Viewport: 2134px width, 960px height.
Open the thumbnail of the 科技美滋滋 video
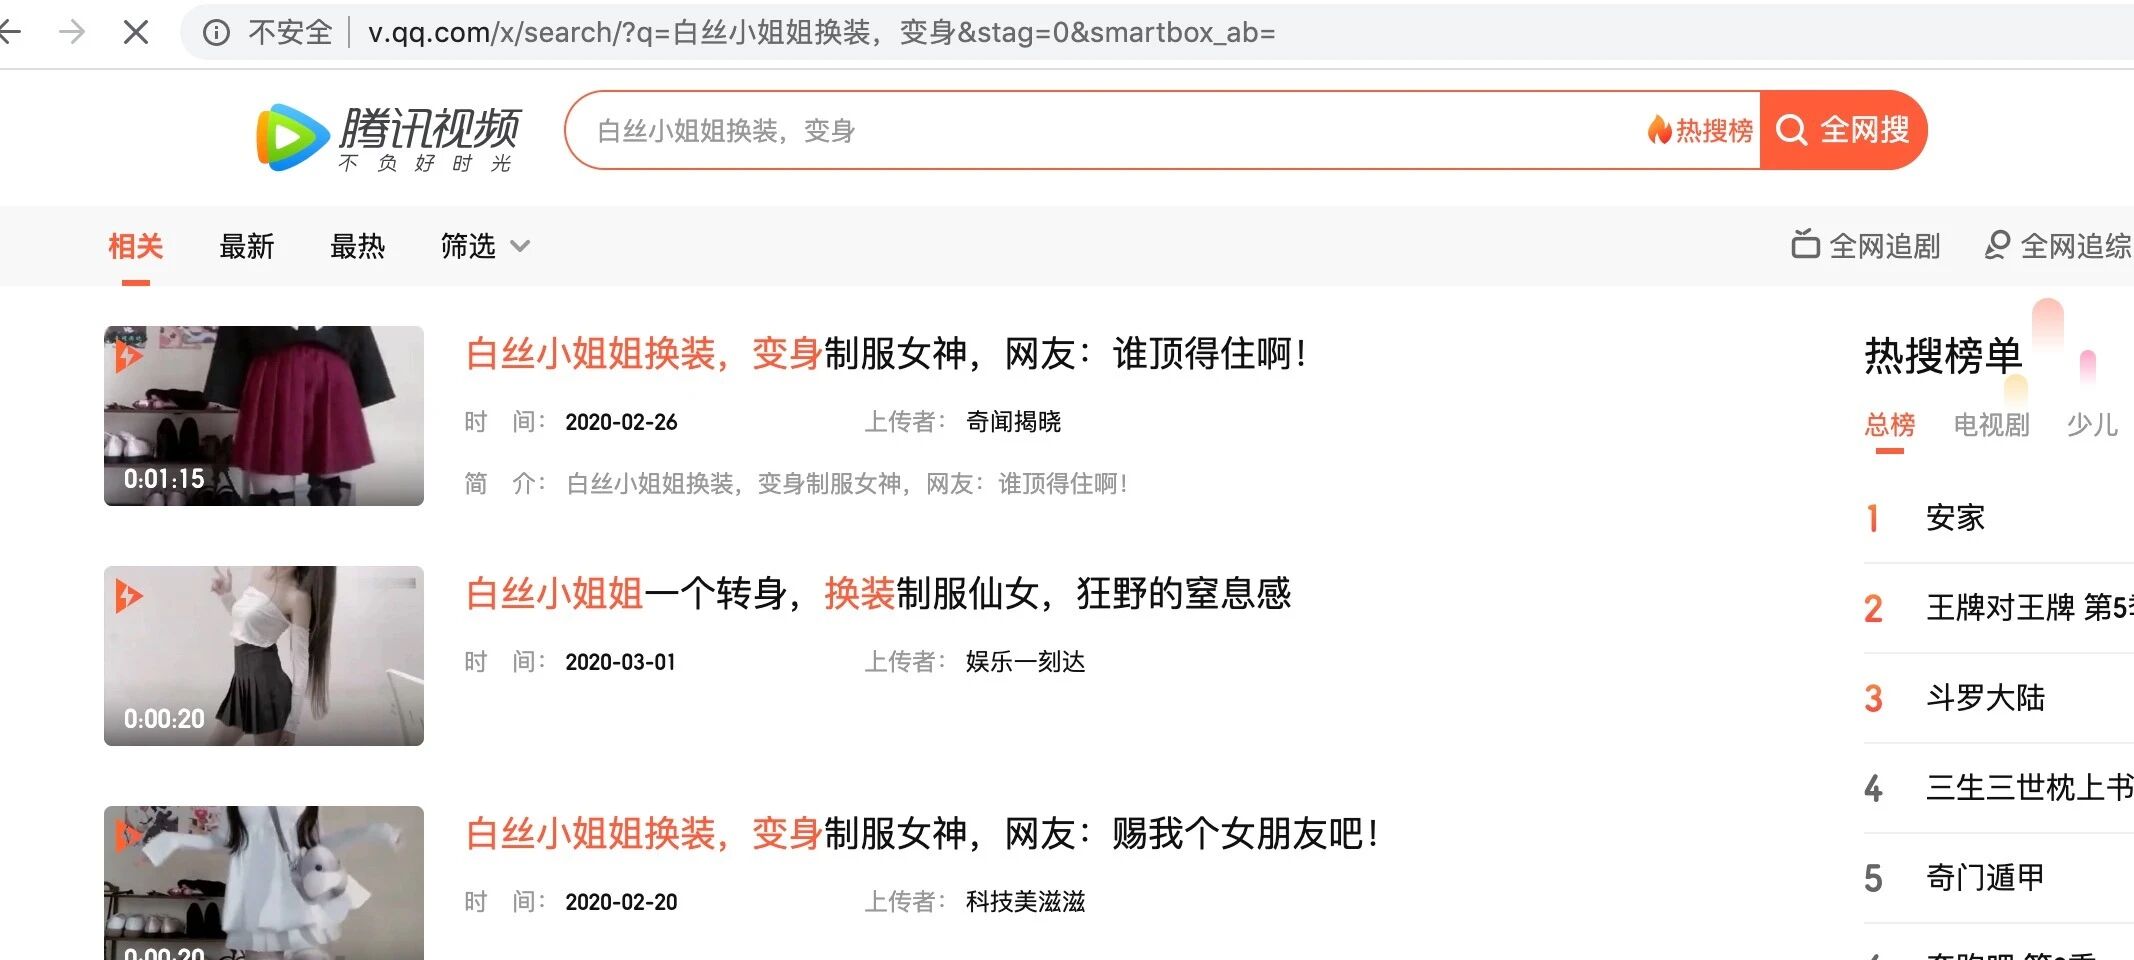coord(264,883)
